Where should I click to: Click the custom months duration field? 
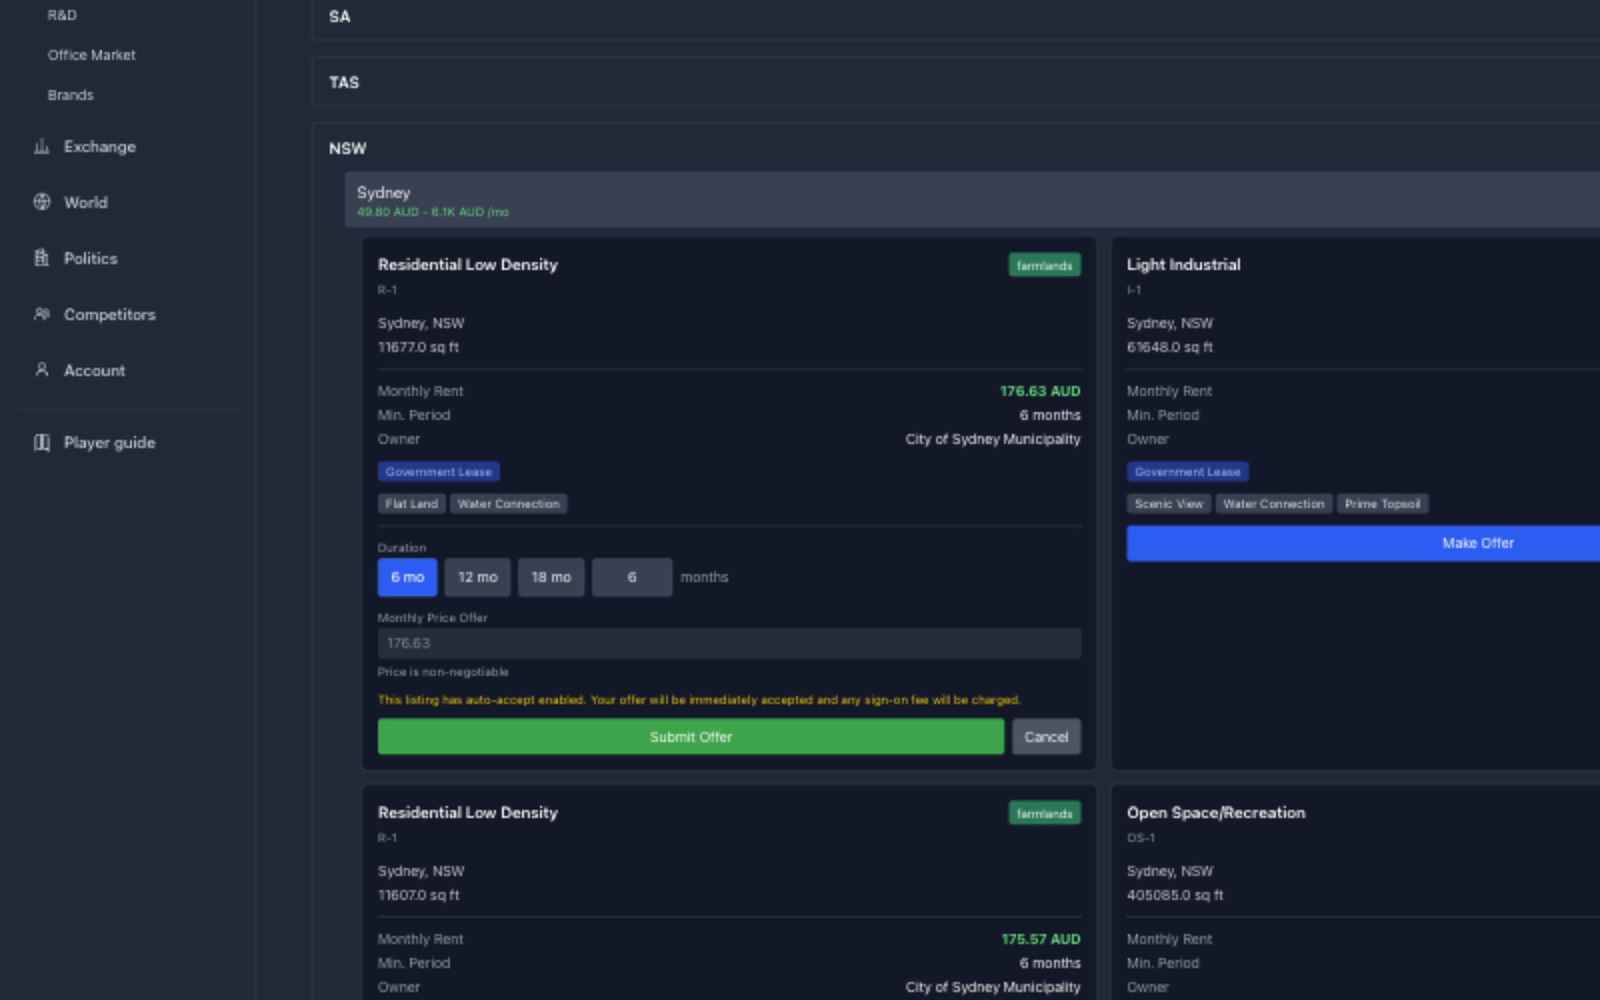632,577
